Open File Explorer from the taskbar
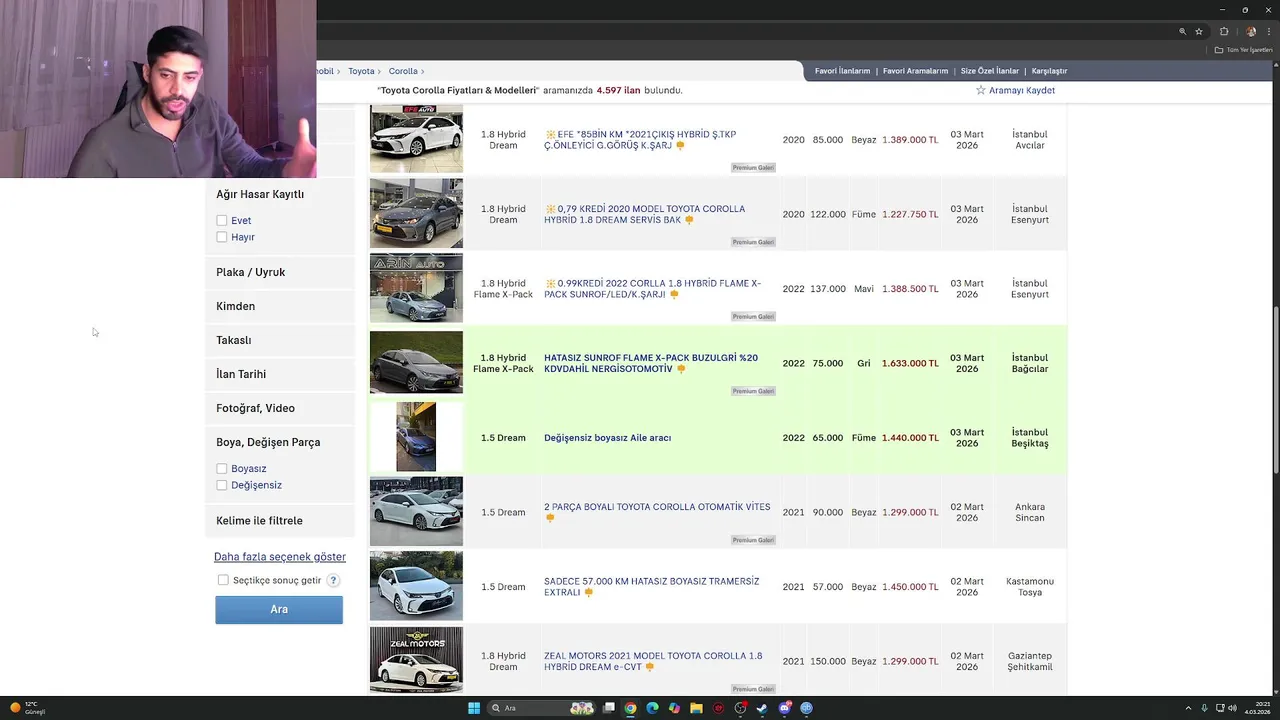The image size is (1280, 720). click(696, 708)
